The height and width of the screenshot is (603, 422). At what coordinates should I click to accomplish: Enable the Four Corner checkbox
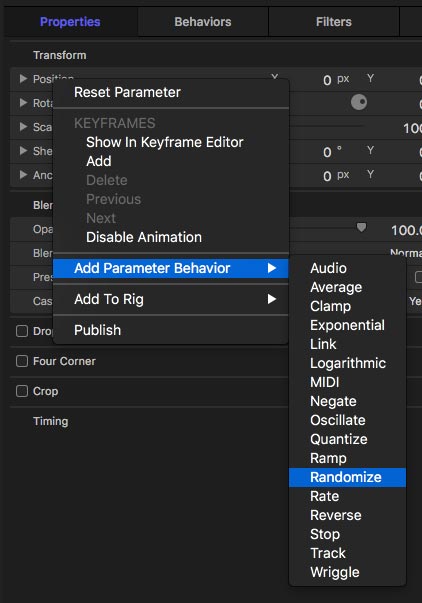click(x=22, y=361)
